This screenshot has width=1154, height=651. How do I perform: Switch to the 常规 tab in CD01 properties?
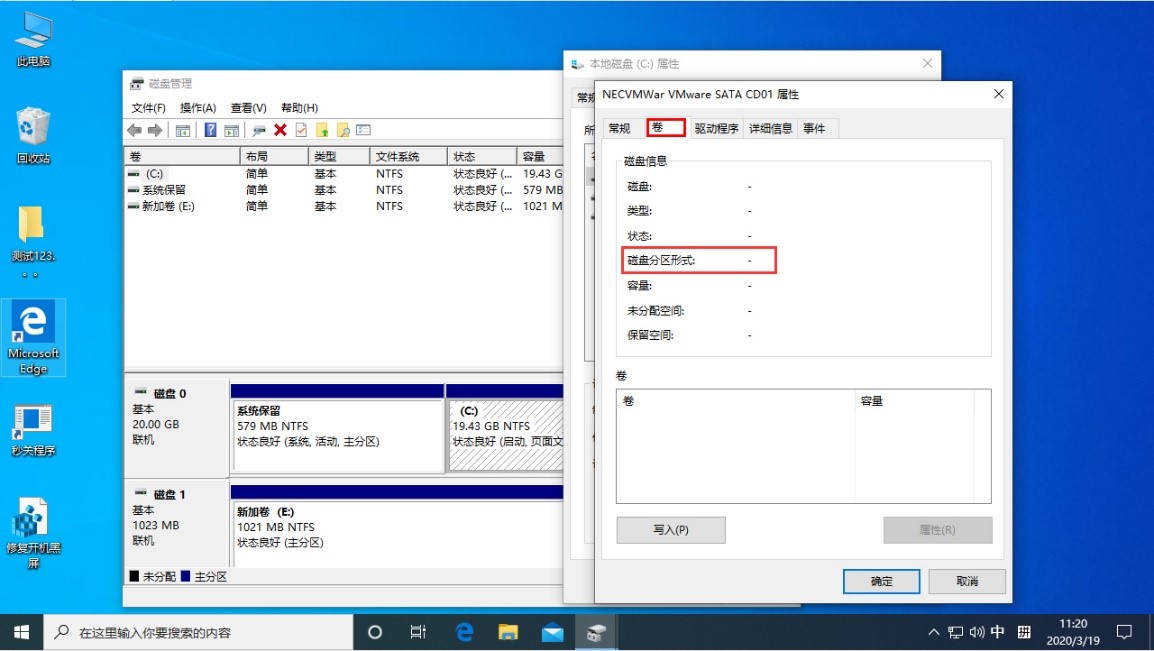click(620, 129)
